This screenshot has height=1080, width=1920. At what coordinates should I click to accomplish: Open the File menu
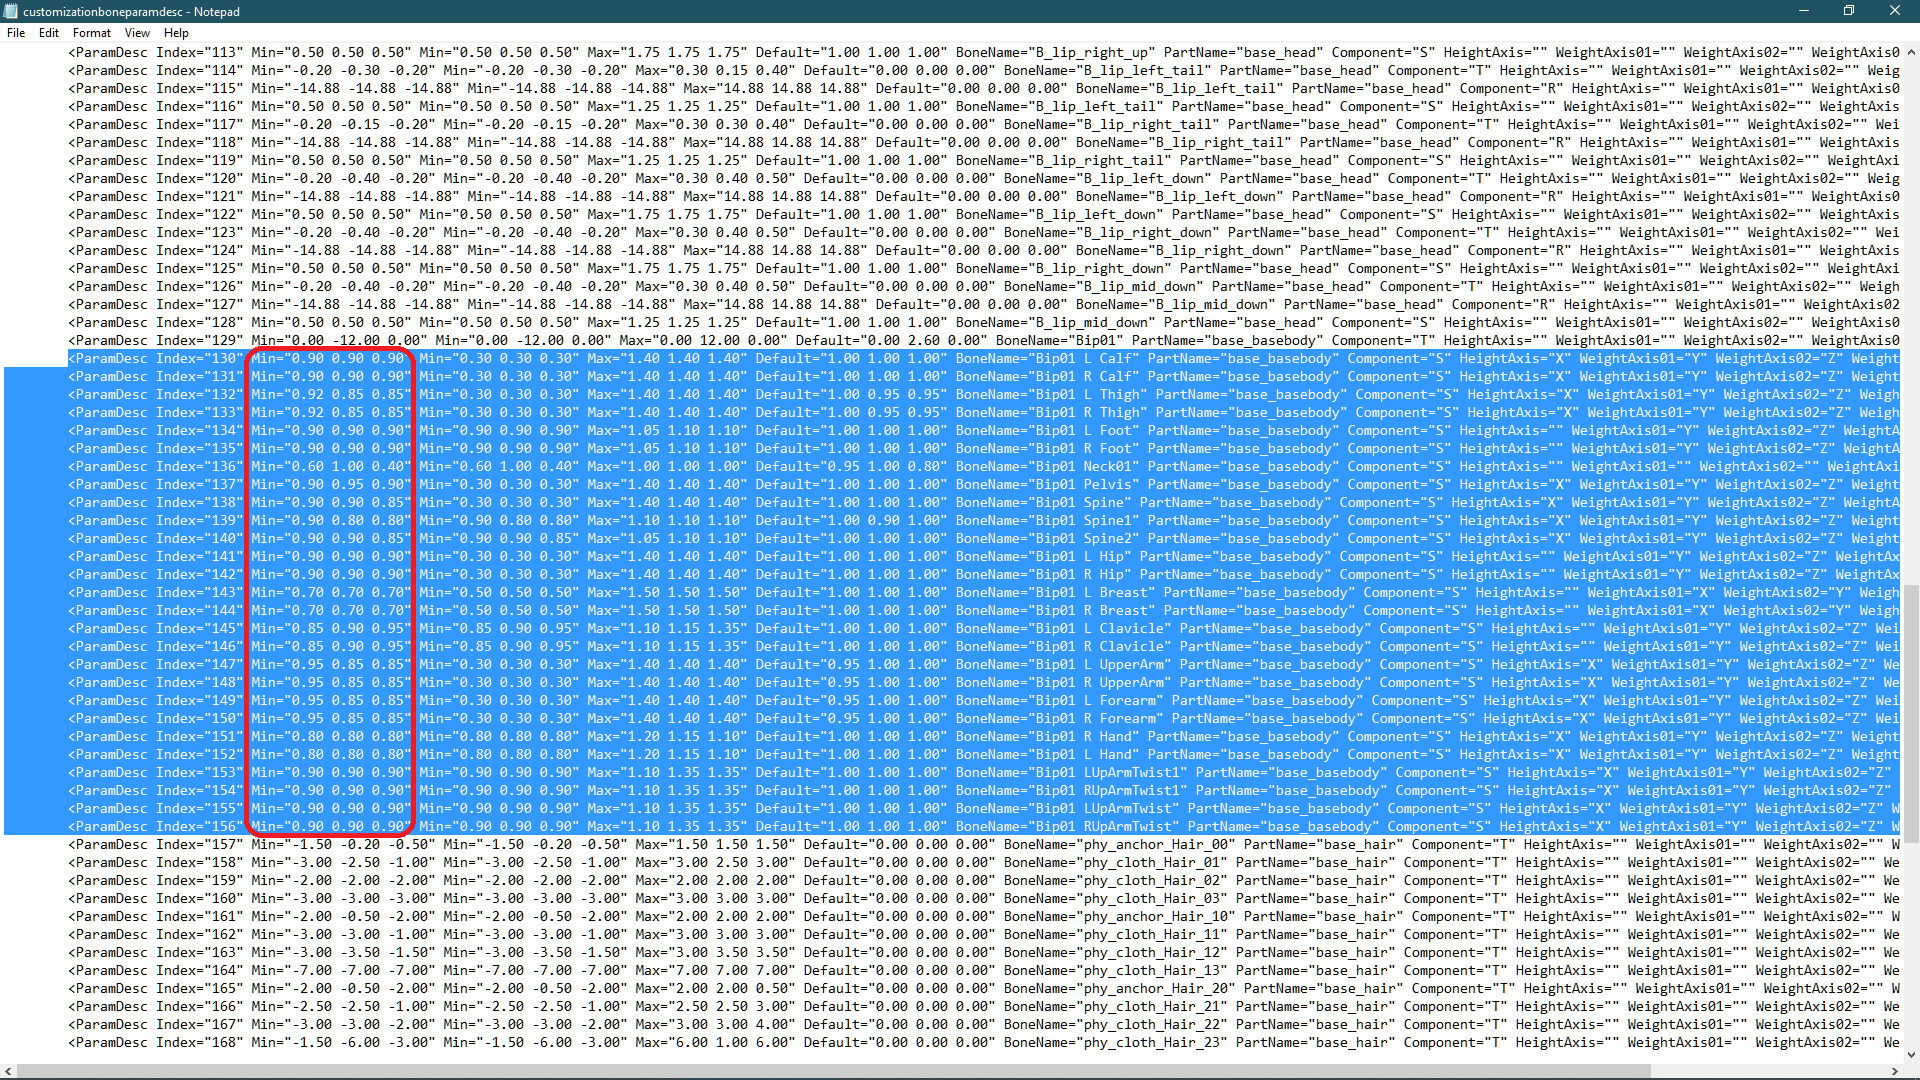pos(16,33)
